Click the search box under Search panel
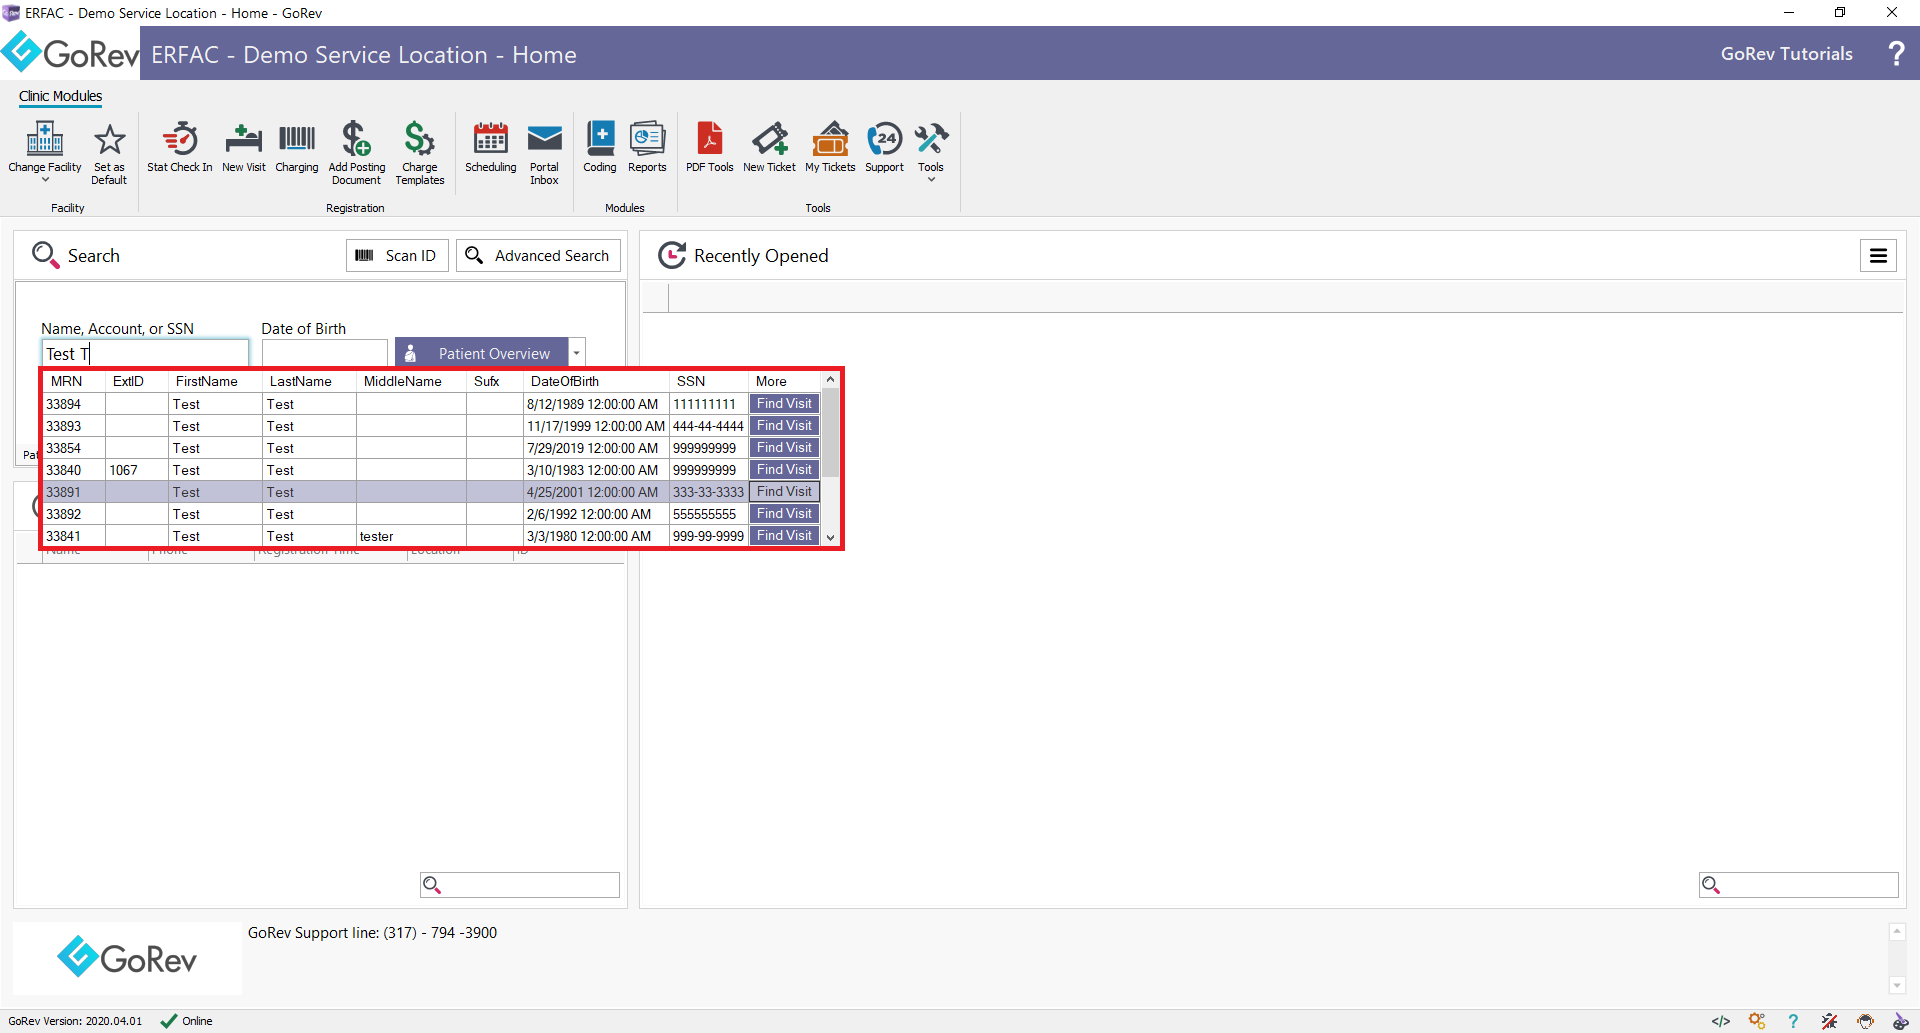Viewport: 1920px width, 1033px height. [520, 885]
